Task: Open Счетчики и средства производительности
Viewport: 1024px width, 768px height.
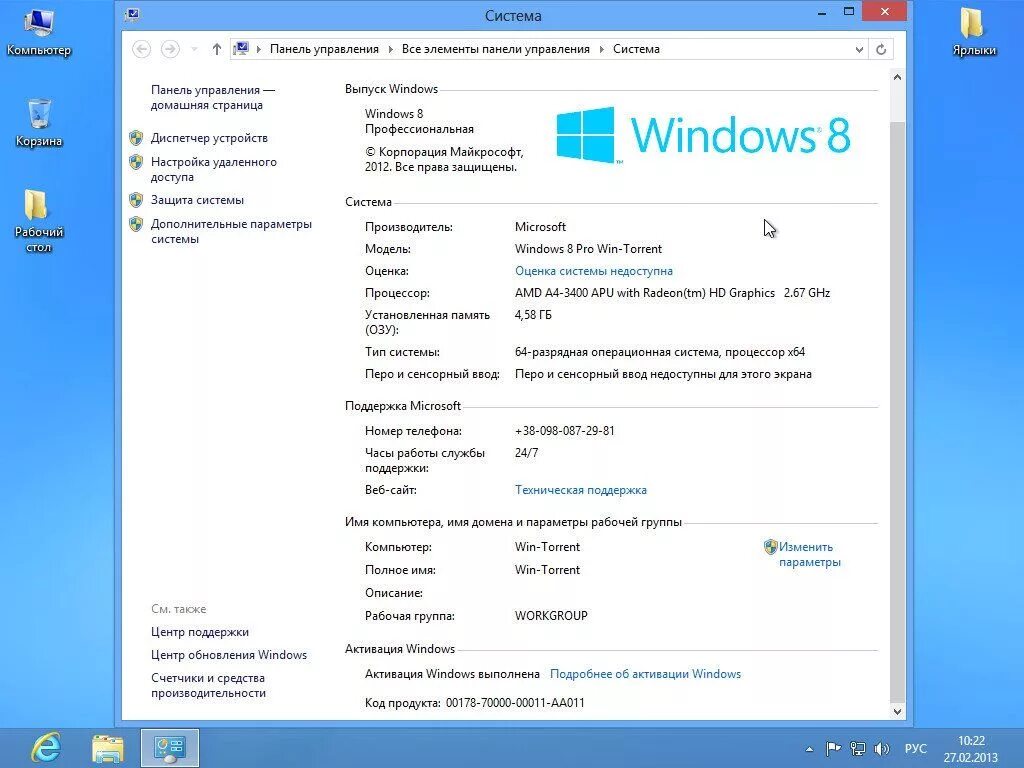Action: click(208, 686)
